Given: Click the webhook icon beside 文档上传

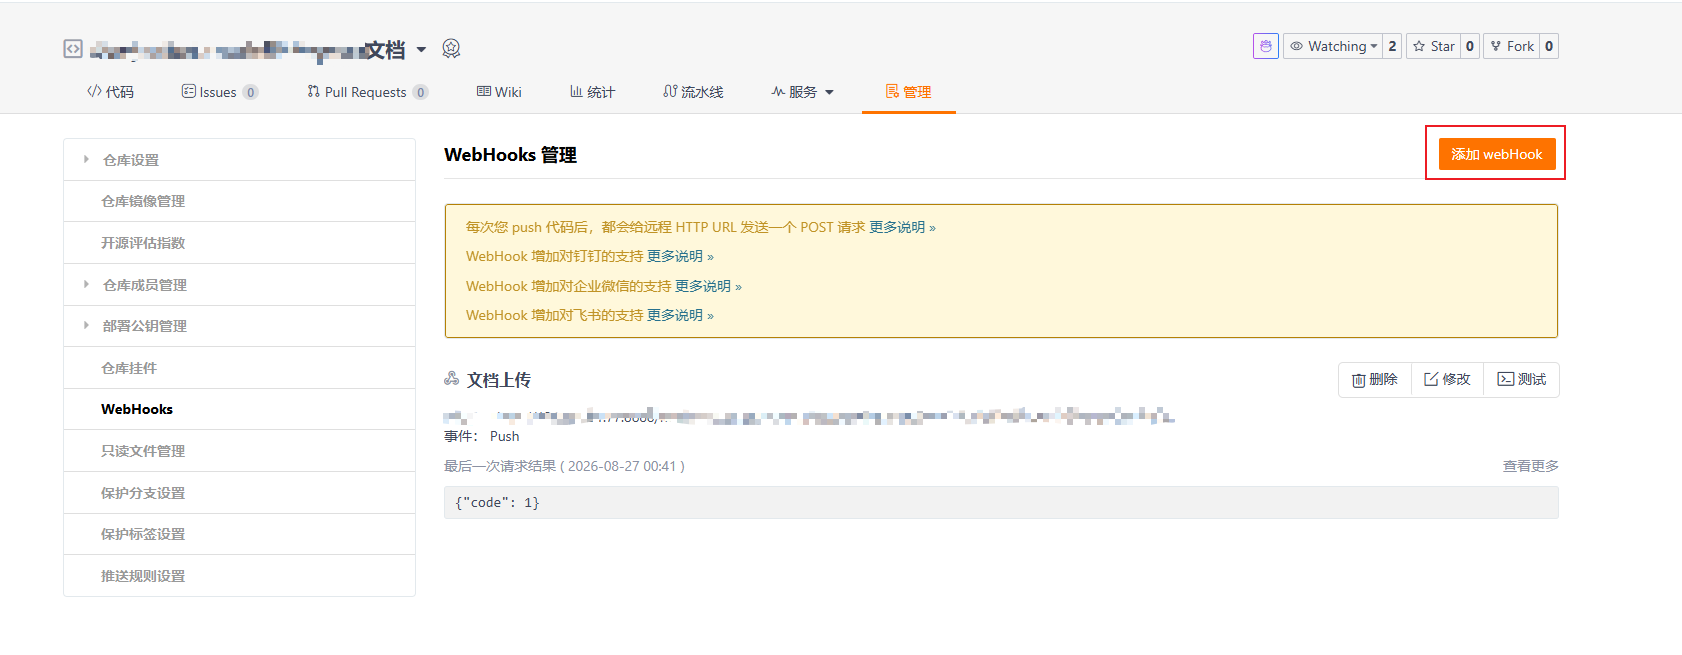Looking at the screenshot, I should point(452,379).
